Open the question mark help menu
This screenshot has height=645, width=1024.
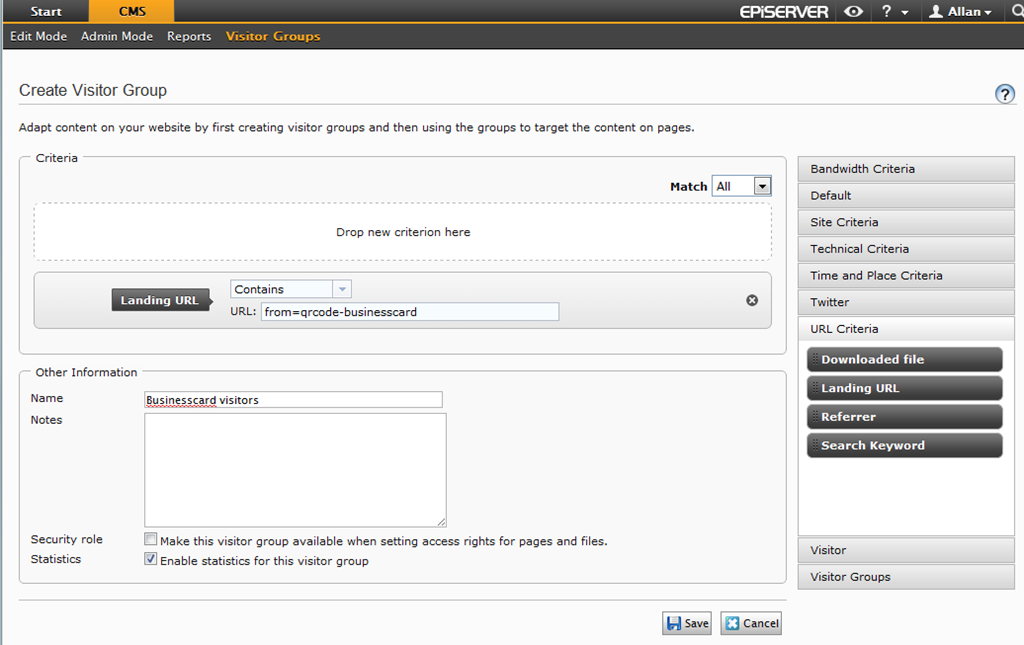coord(891,12)
